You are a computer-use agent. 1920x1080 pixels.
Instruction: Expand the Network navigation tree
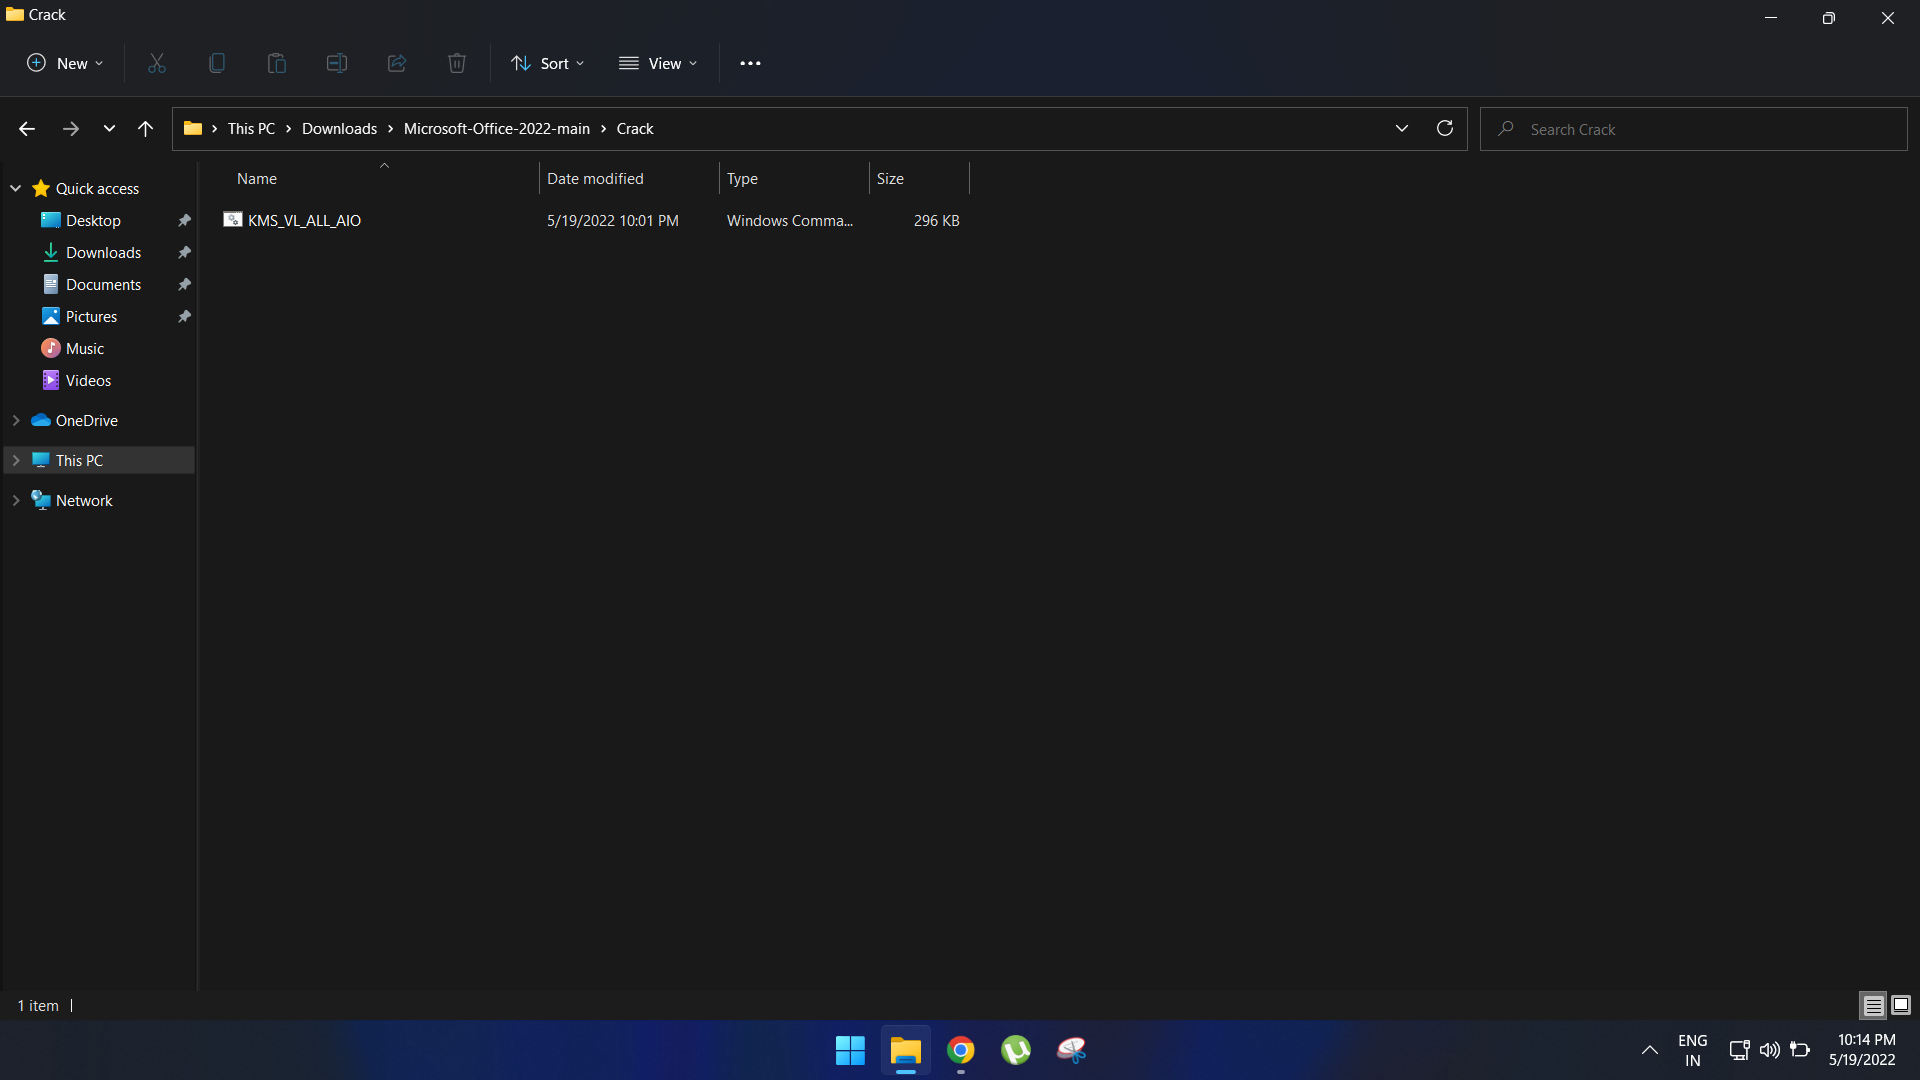[16, 498]
